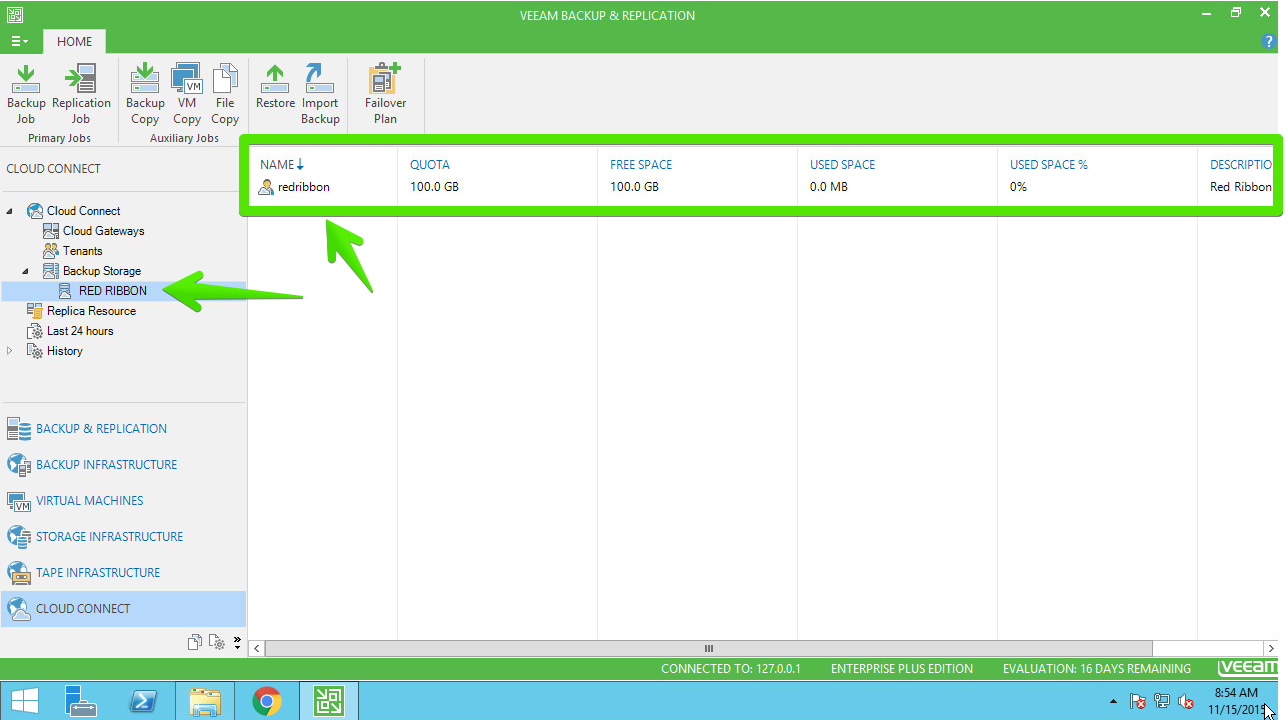Image resolution: width=1288 pixels, height=720 pixels.
Task: Click the CONNECTED TO: 127.0.0.1 status
Action: (x=731, y=669)
